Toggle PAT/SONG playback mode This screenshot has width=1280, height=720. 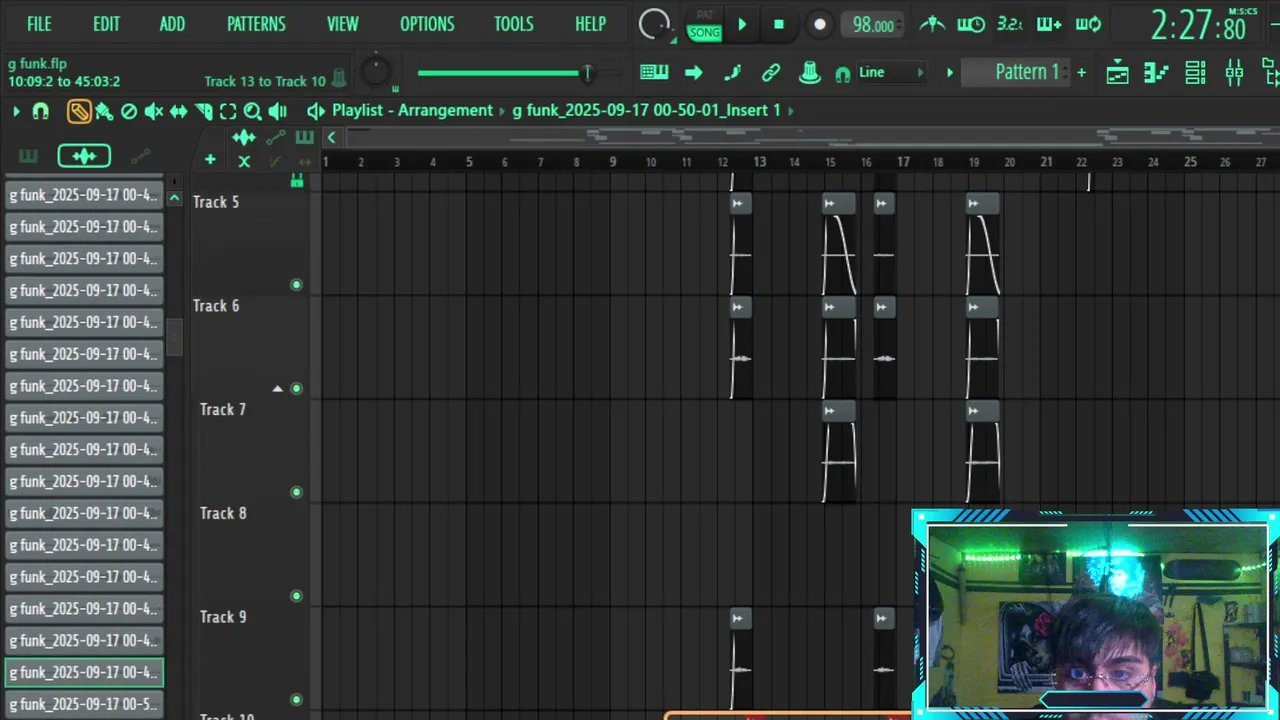click(x=704, y=25)
